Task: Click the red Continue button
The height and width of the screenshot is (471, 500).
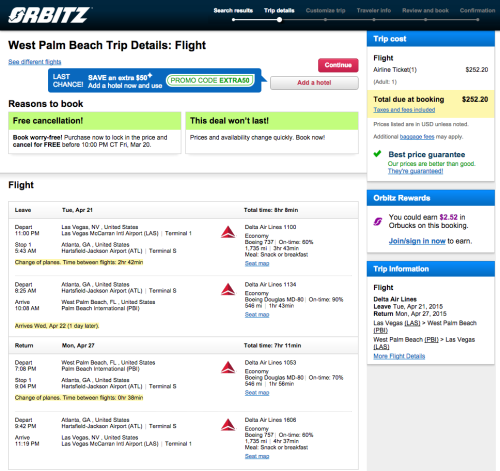Action: point(338,65)
